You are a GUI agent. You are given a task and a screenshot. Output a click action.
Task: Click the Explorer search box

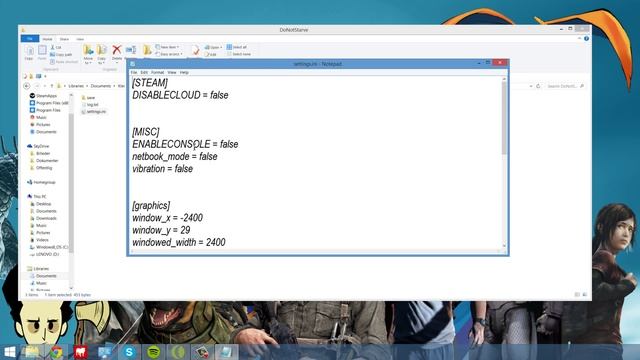pos(565,86)
